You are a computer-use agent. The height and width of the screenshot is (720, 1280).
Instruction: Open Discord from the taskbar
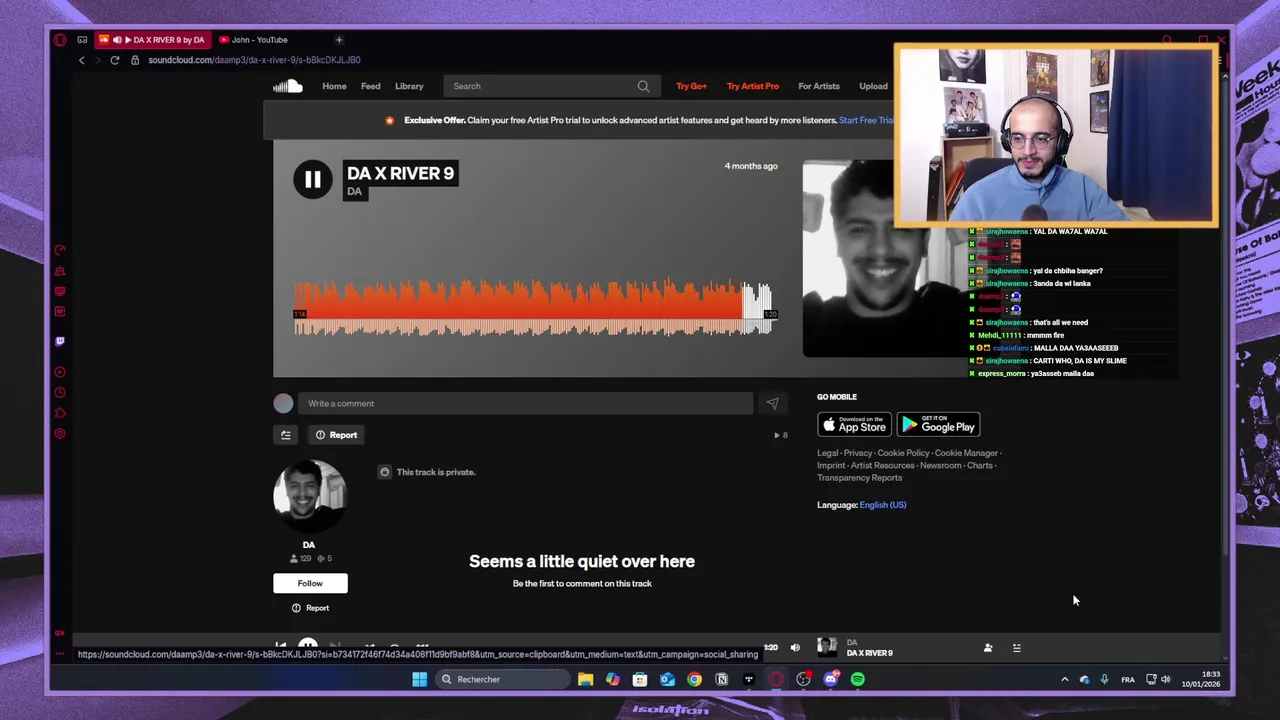pyautogui.click(x=831, y=679)
